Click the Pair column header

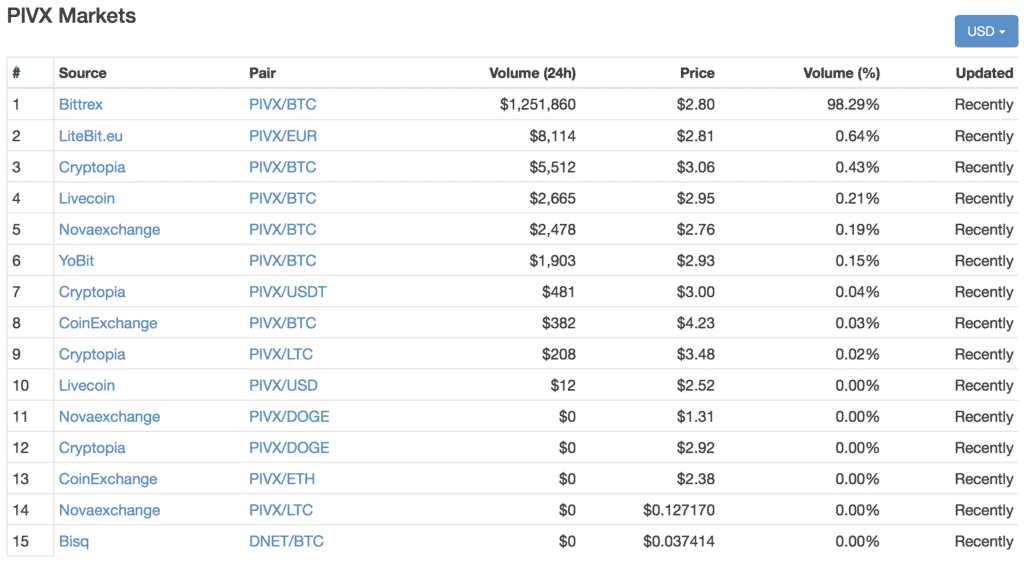[x=263, y=73]
